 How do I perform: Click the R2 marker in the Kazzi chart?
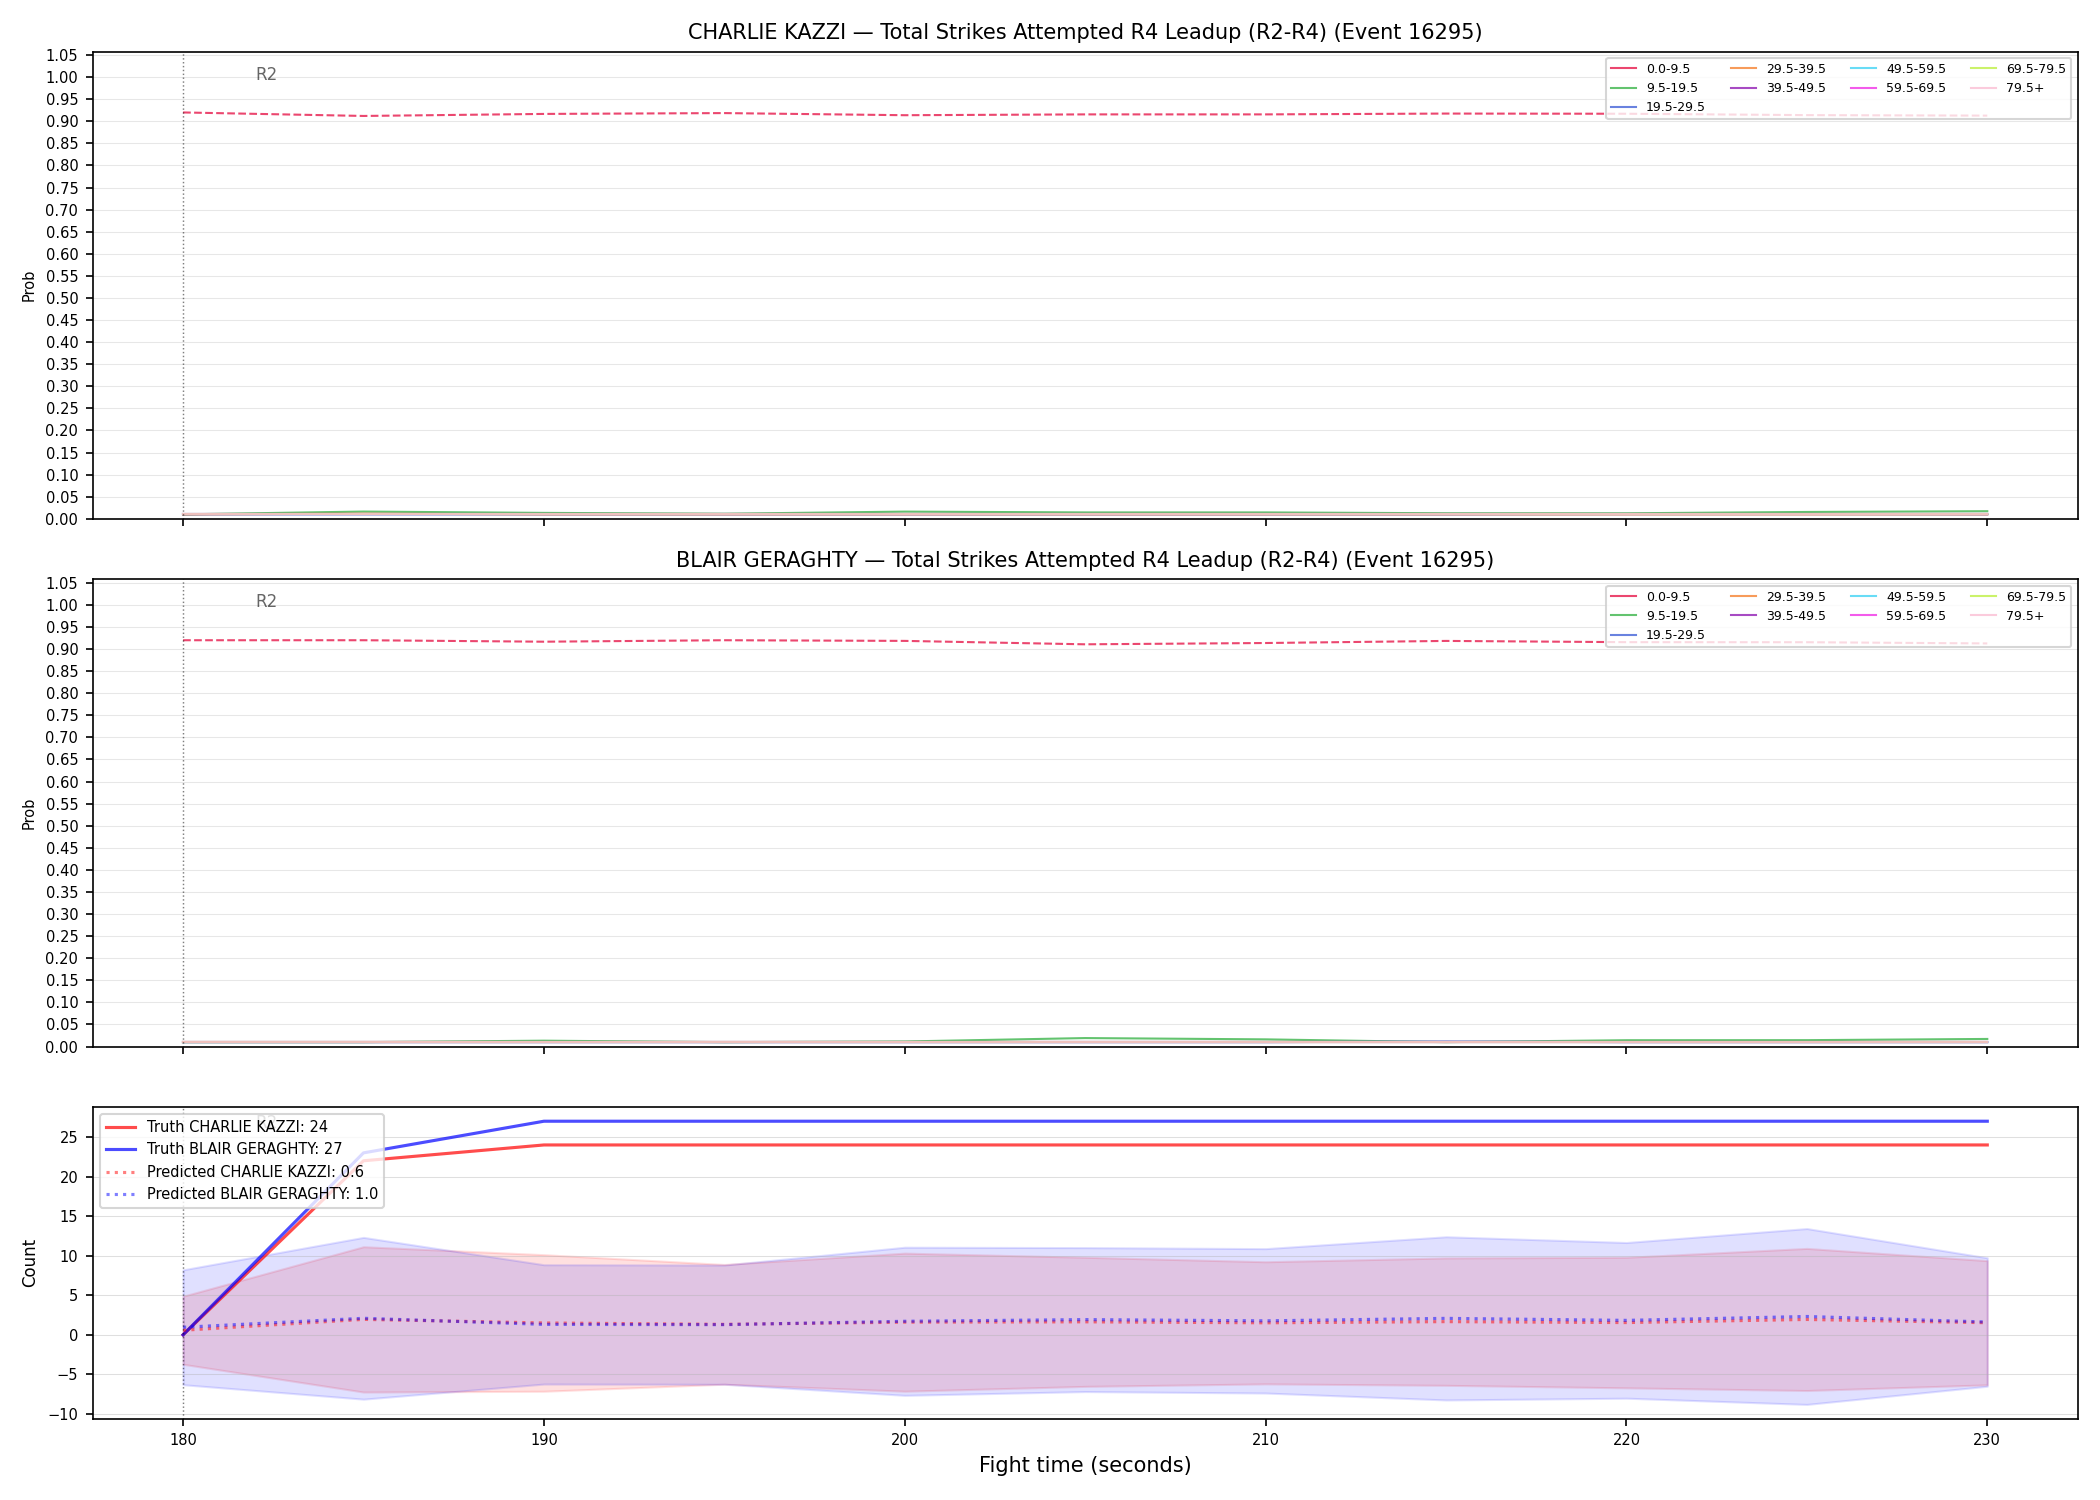coord(266,74)
